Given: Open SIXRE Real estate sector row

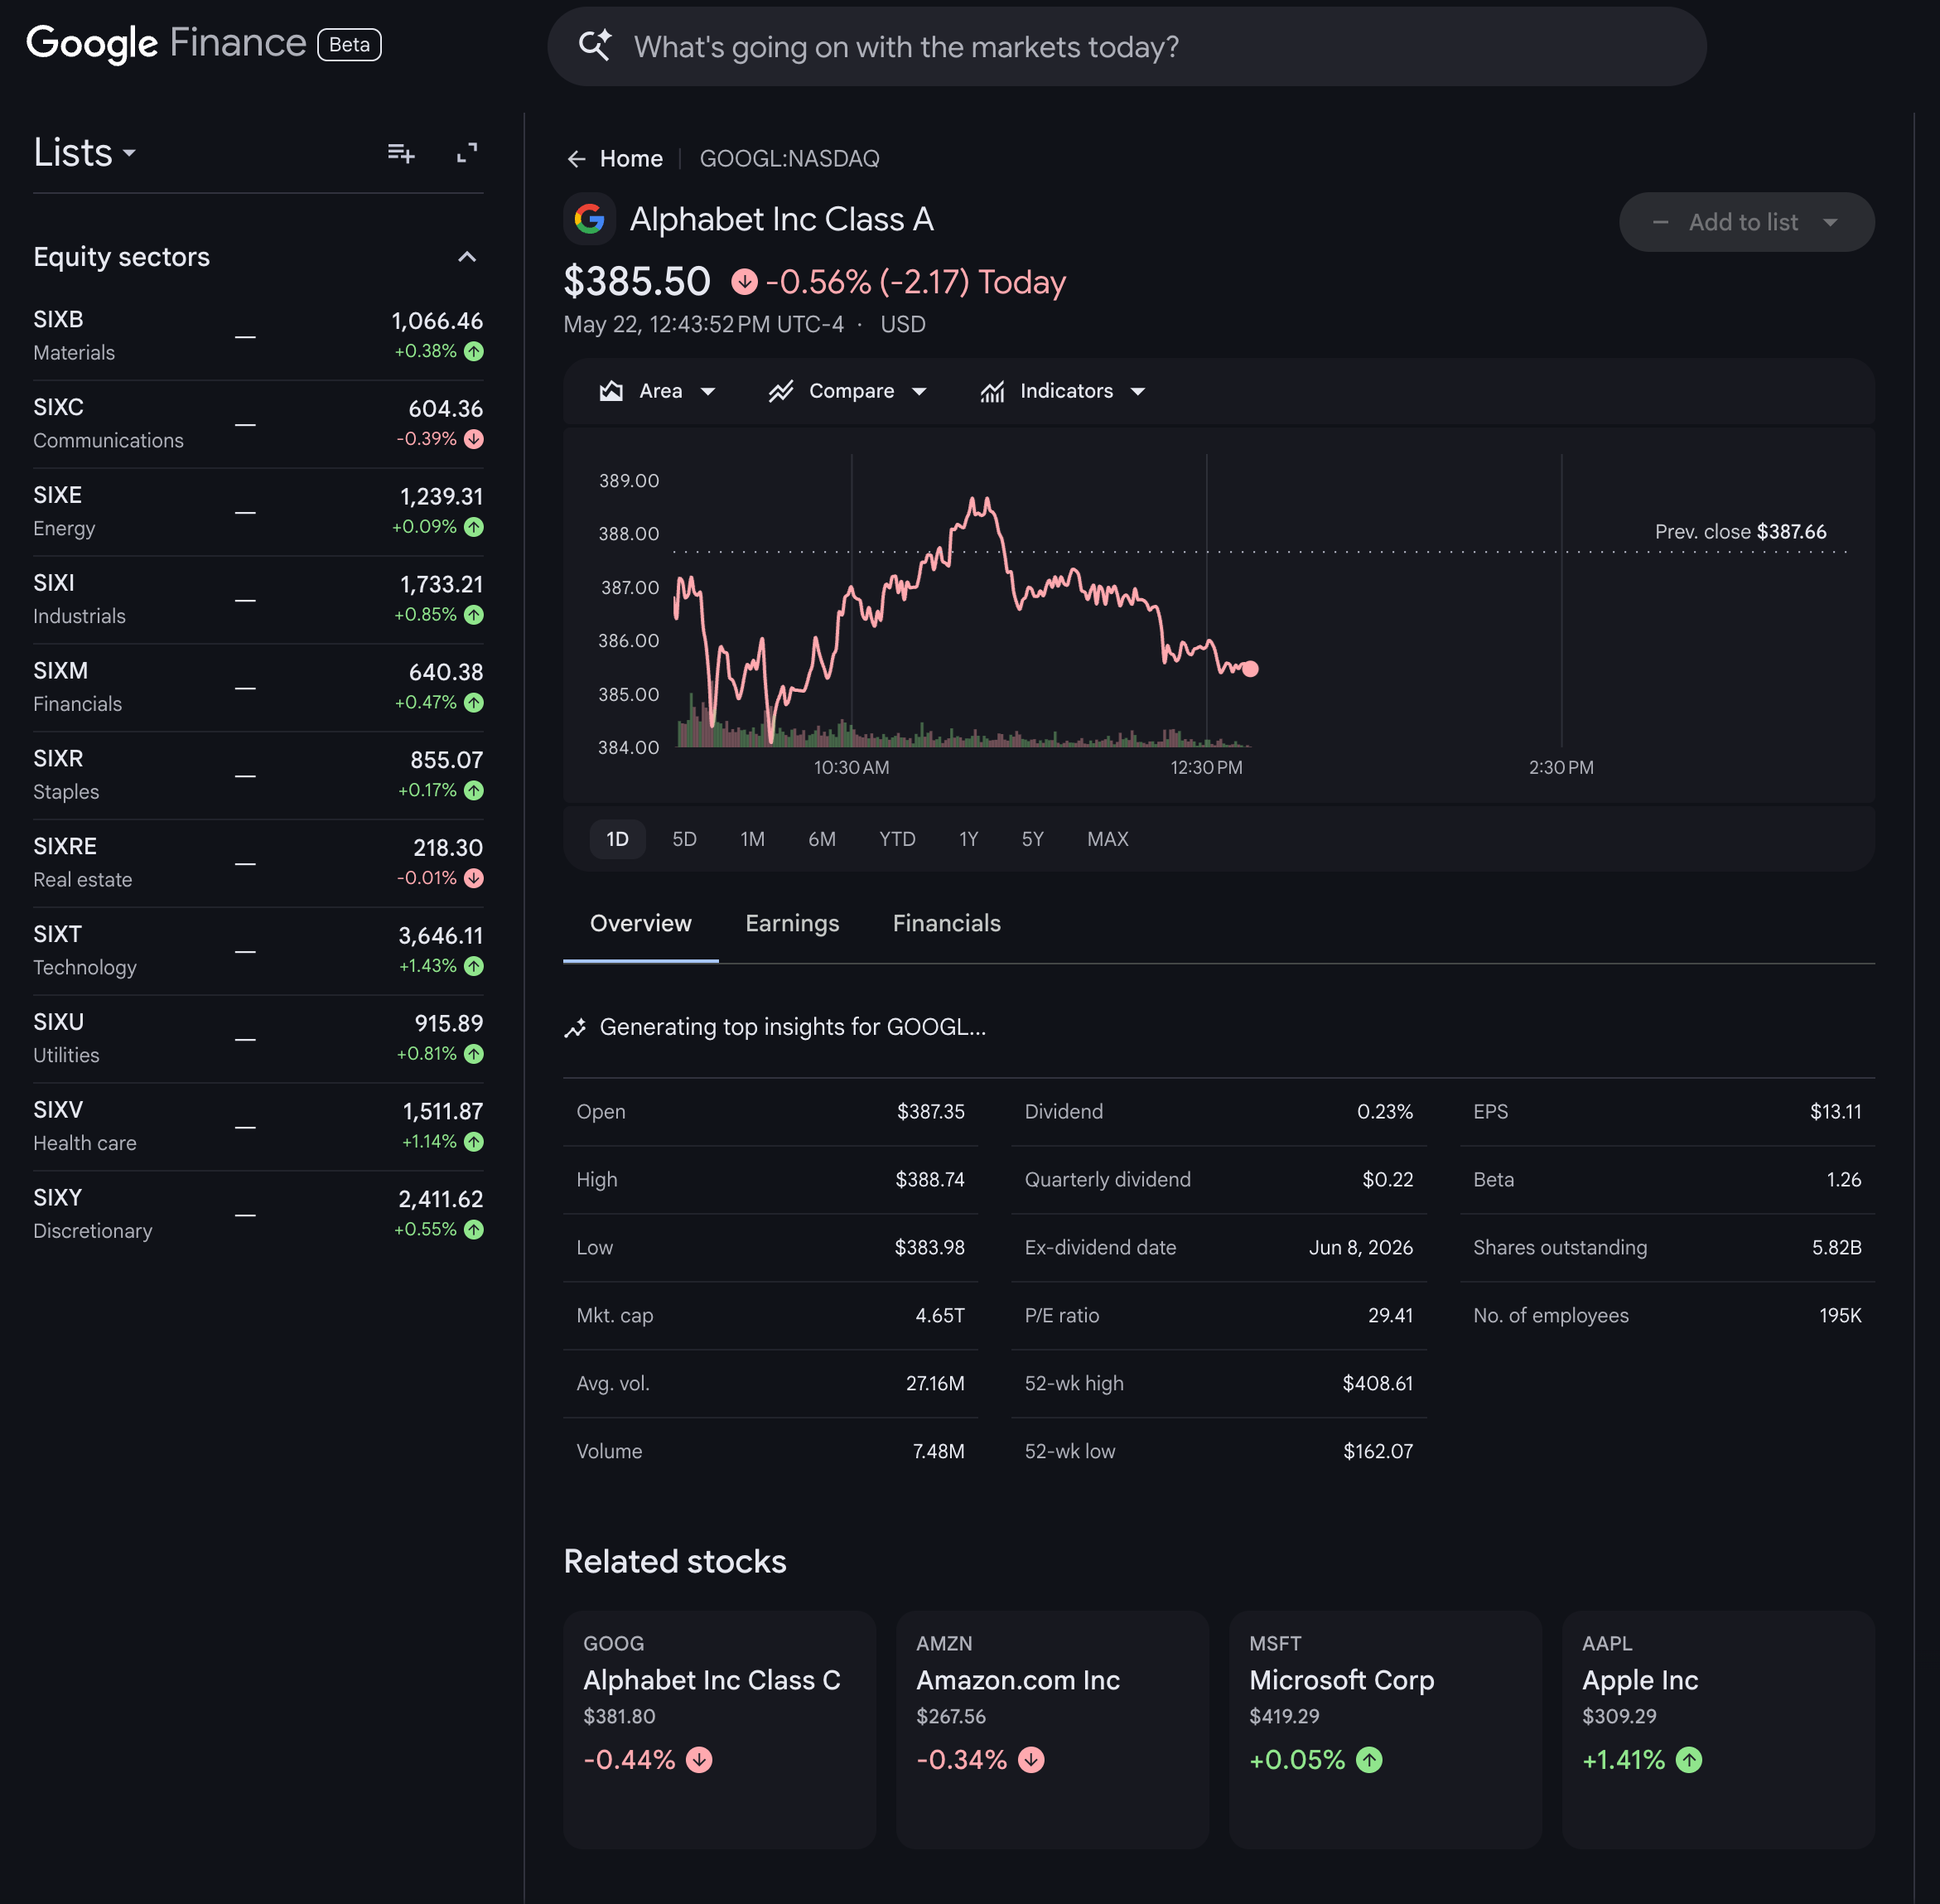Looking at the screenshot, I should click(258, 864).
